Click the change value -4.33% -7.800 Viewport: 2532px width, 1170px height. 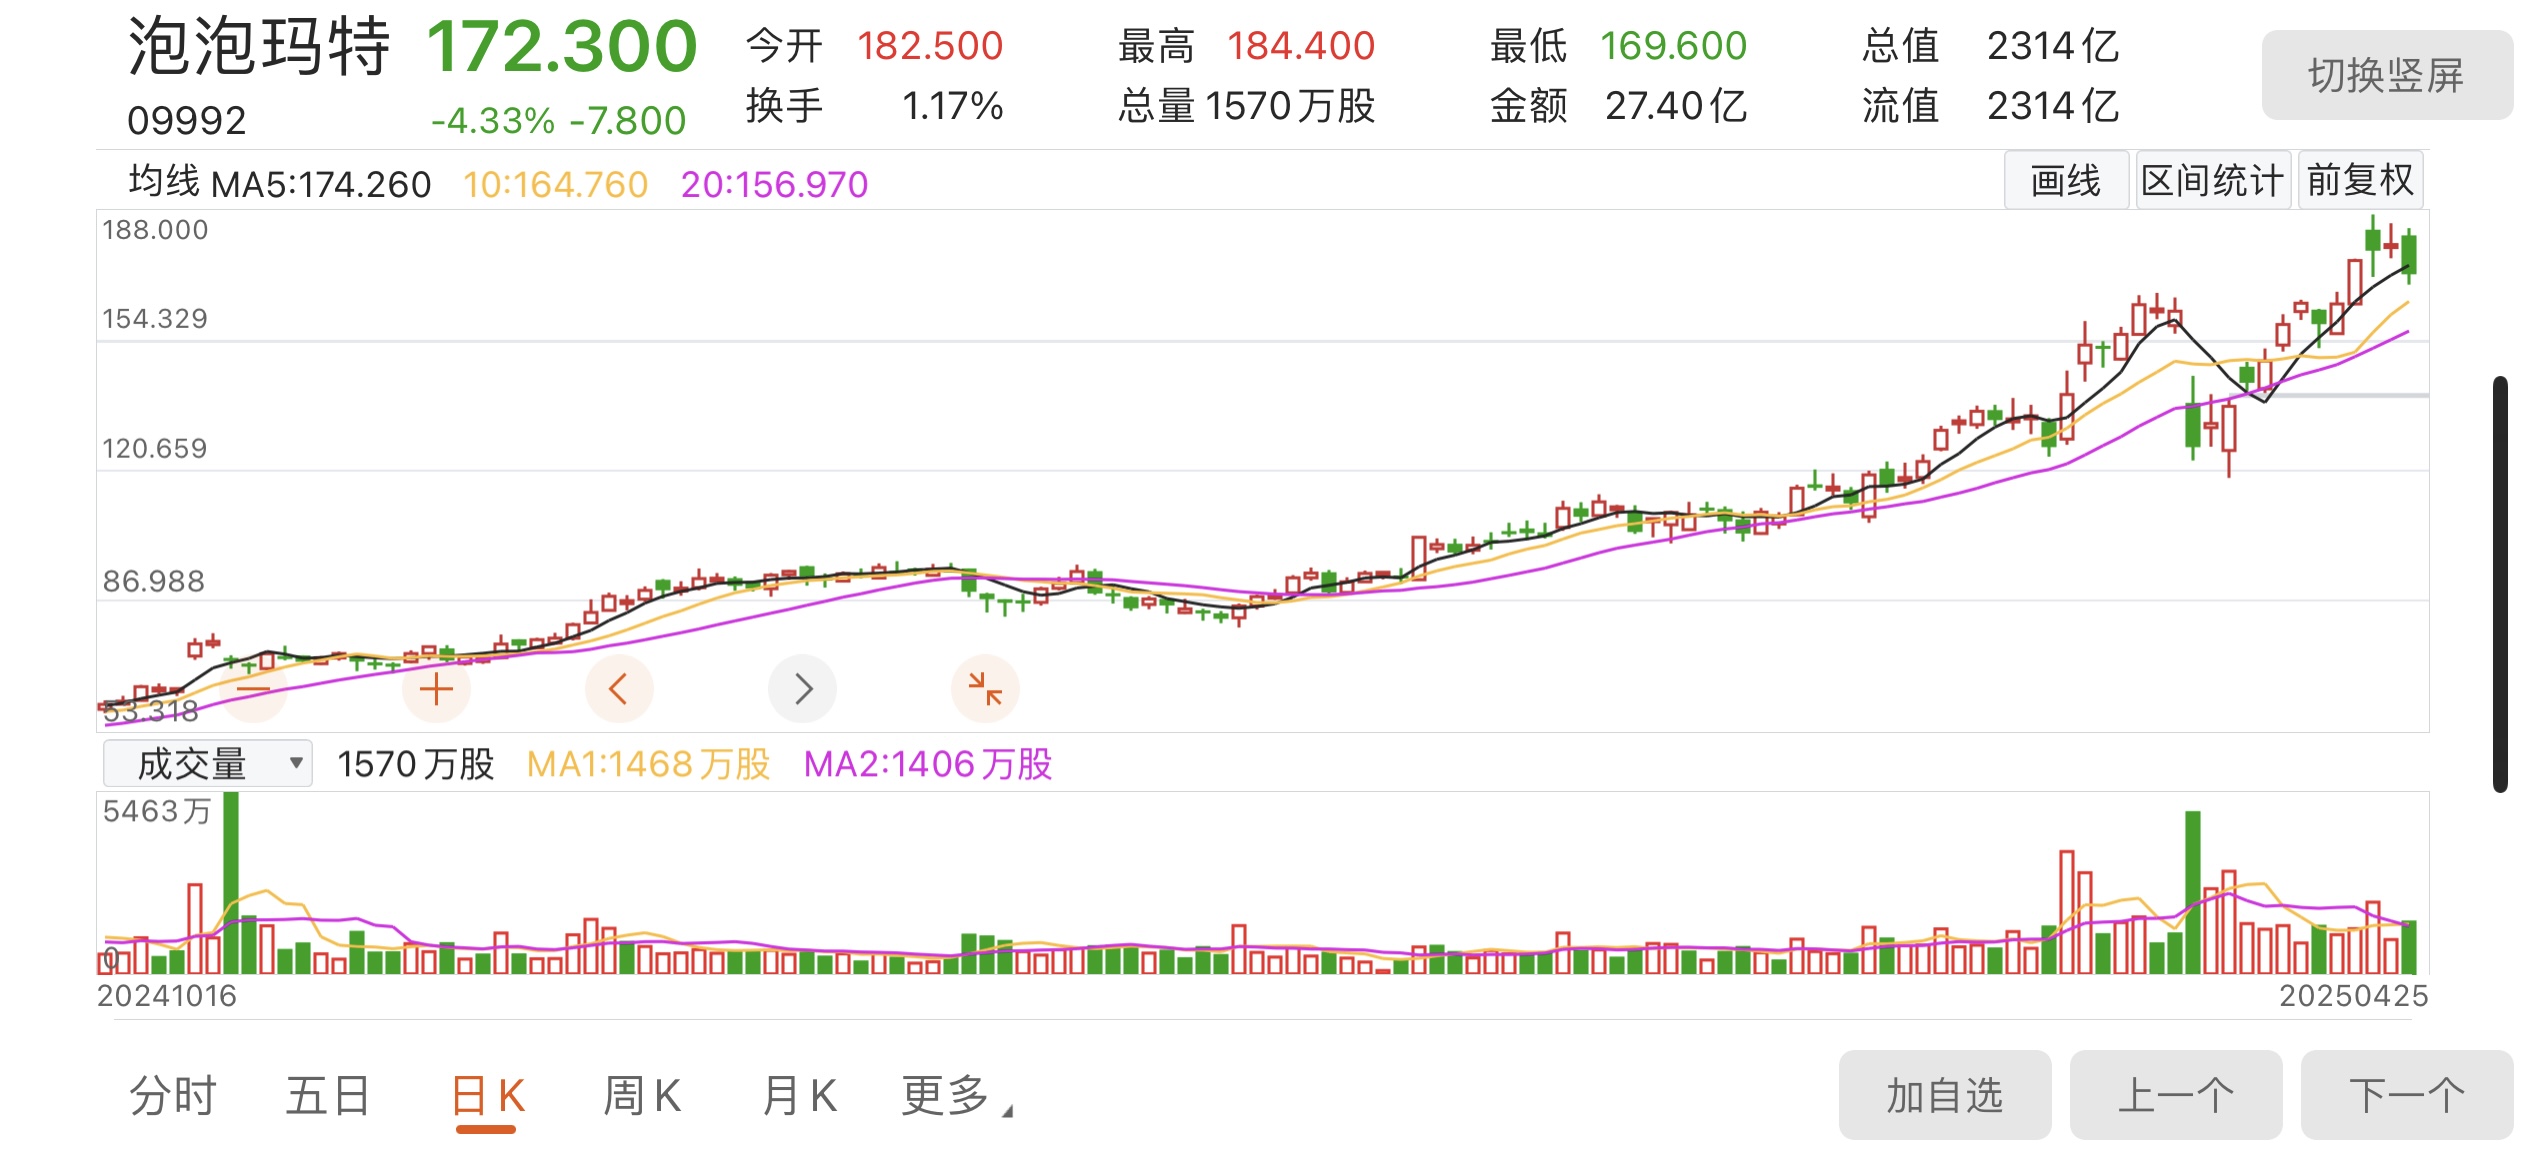558,121
